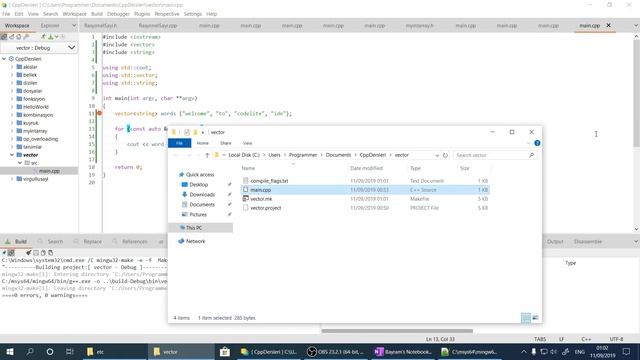Image resolution: width=640 pixels, height=360 pixels.
Task: Open Pictures in Explorer navigation pane
Action: point(198,215)
